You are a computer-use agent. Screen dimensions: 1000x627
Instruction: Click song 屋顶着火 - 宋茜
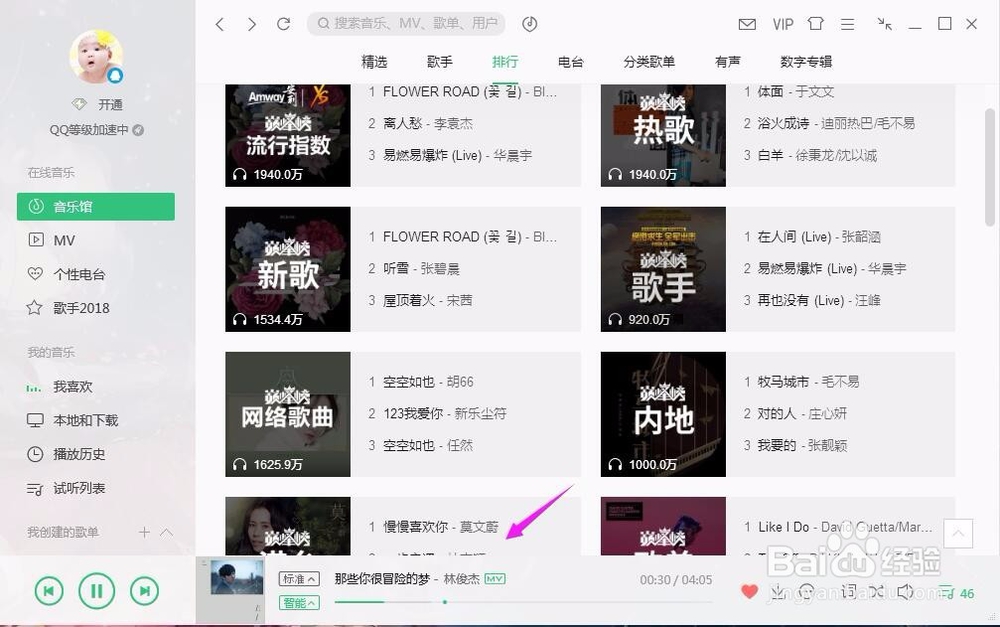(427, 300)
